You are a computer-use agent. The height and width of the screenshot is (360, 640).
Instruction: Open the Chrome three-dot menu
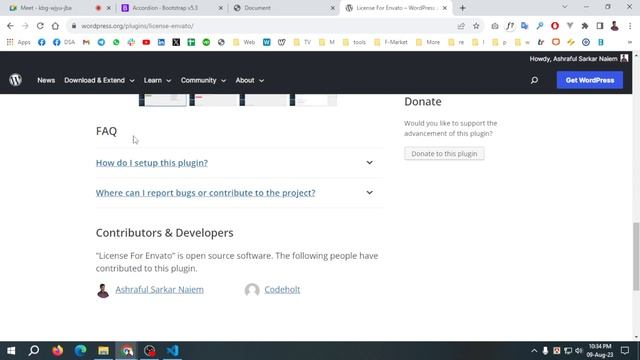coord(630,26)
